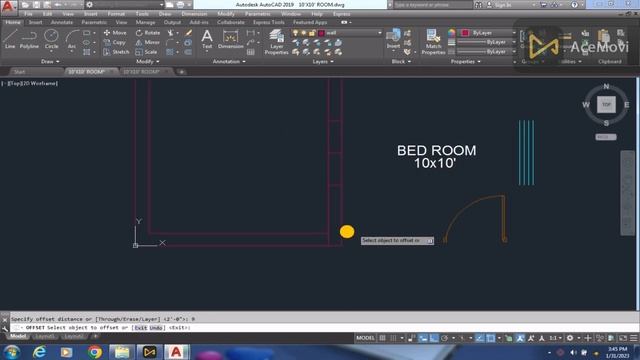This screenshot has height=360, width=640.
Task: Expand the Annotation panel
Action: click(x=229, y=62)
